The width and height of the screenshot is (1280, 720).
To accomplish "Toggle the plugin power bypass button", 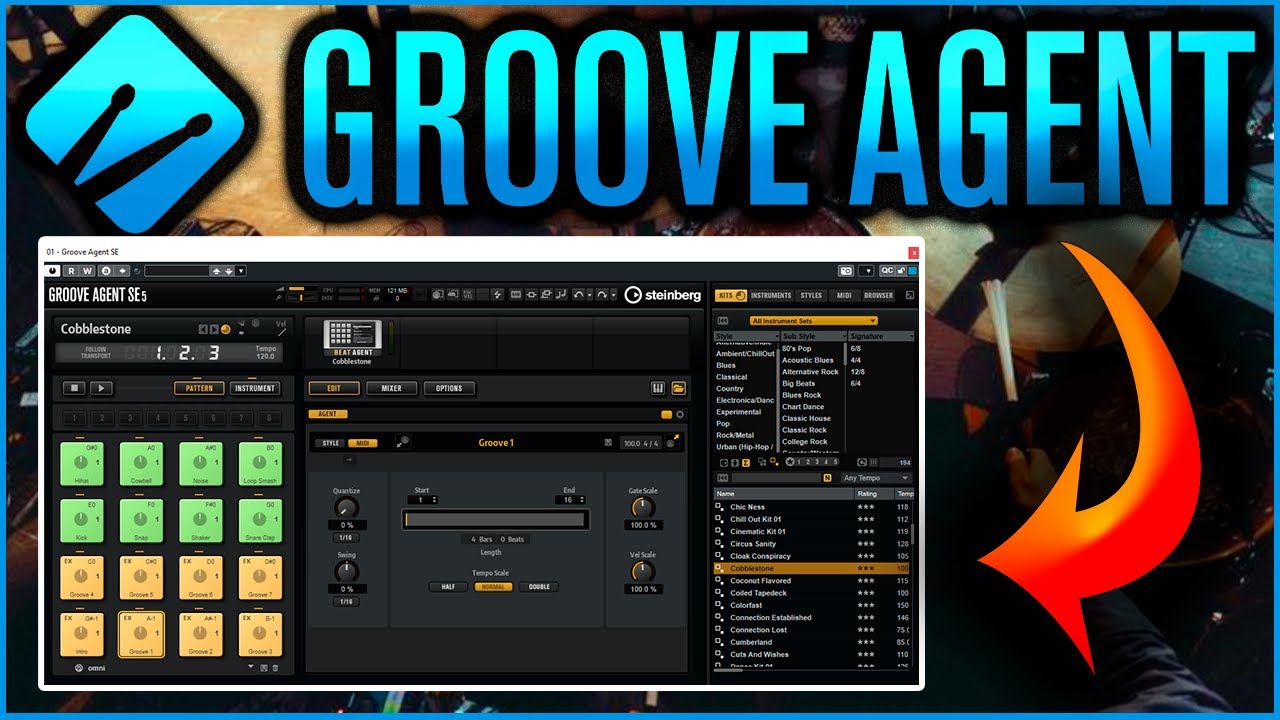I will [53, 271].
